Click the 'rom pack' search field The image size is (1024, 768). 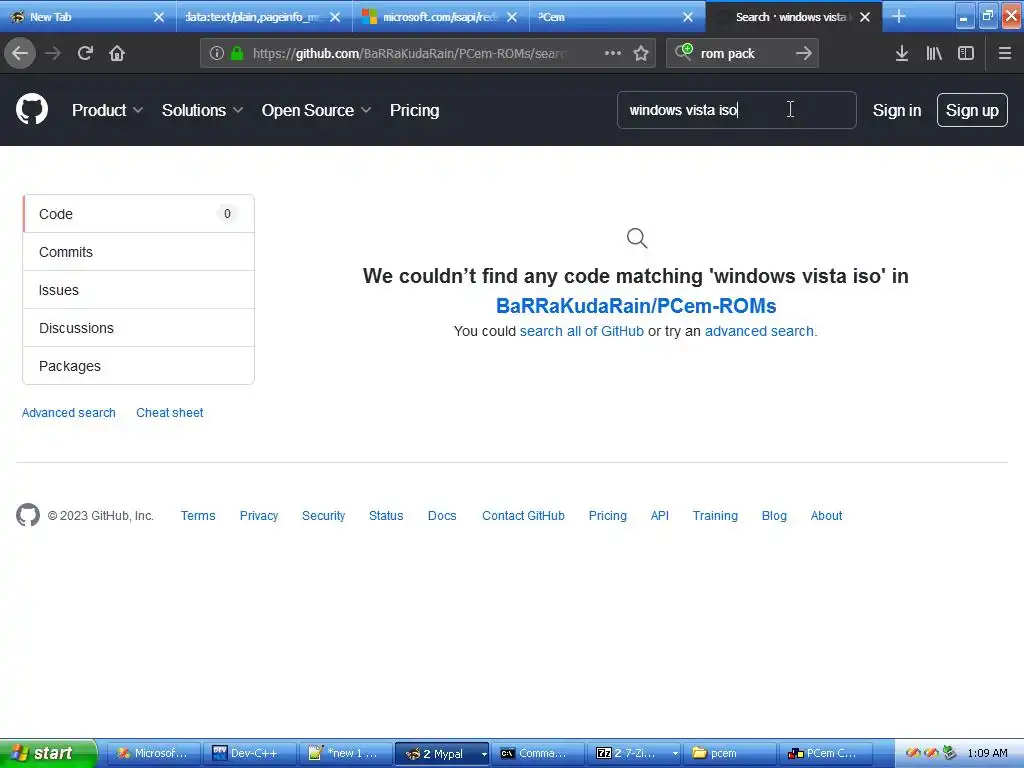click(x=742, y=53)
